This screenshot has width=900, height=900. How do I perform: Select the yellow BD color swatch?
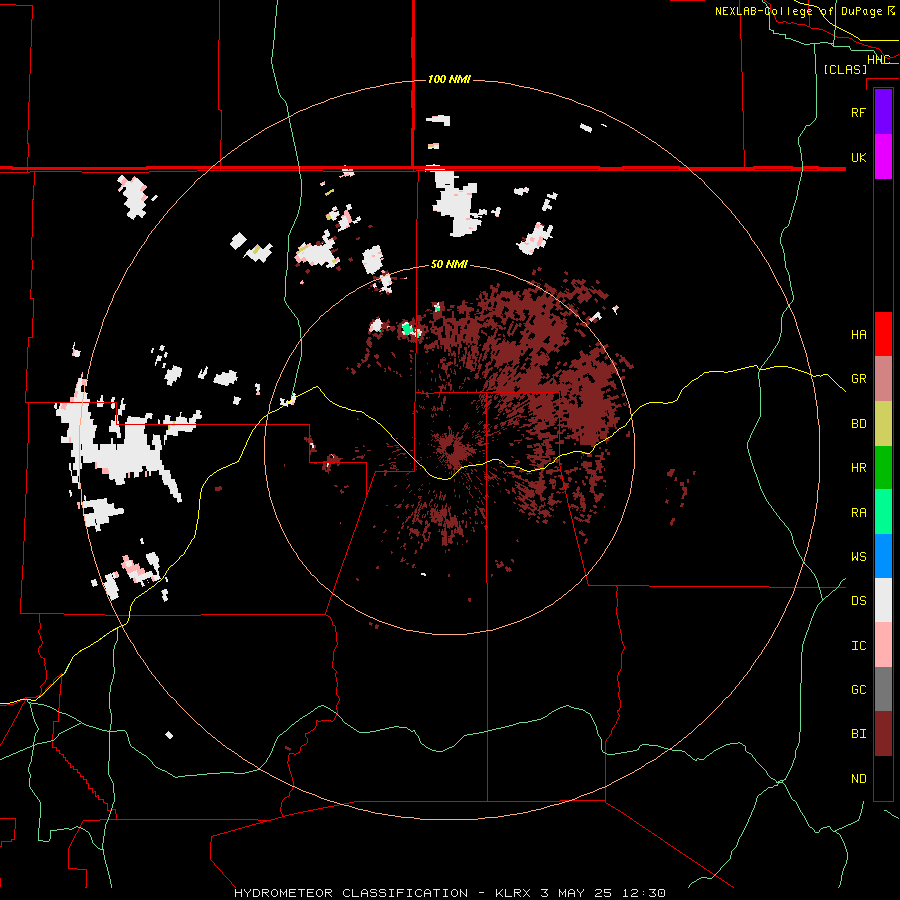point(883,424)
